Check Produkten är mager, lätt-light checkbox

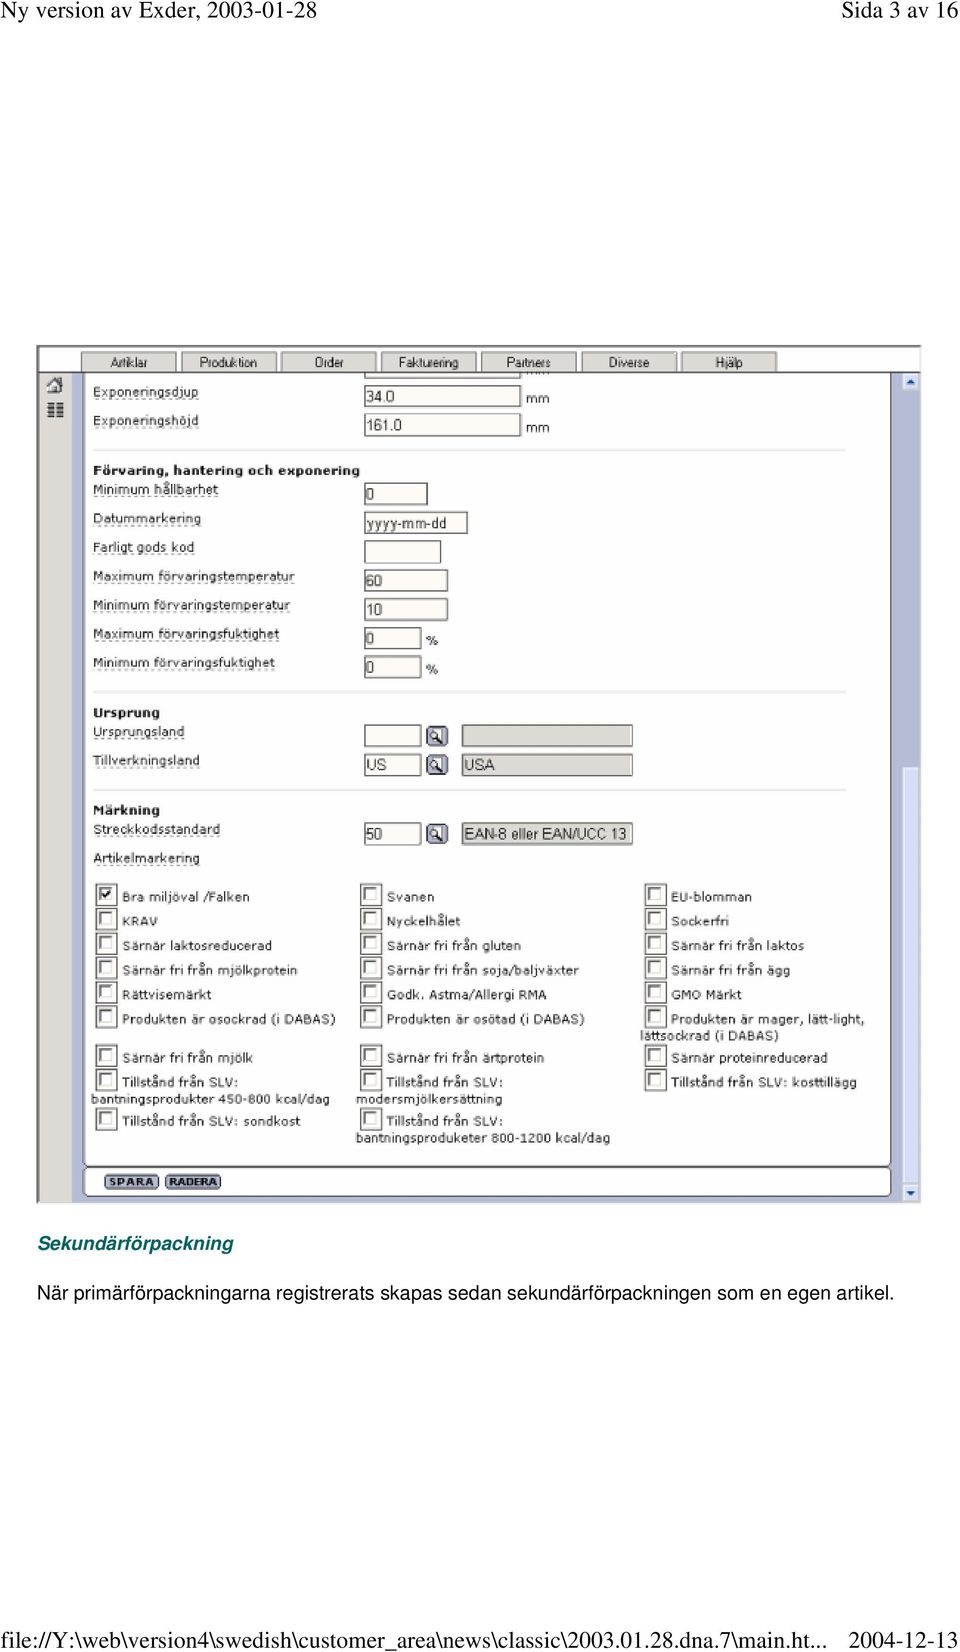click(x=655, y=1017)
